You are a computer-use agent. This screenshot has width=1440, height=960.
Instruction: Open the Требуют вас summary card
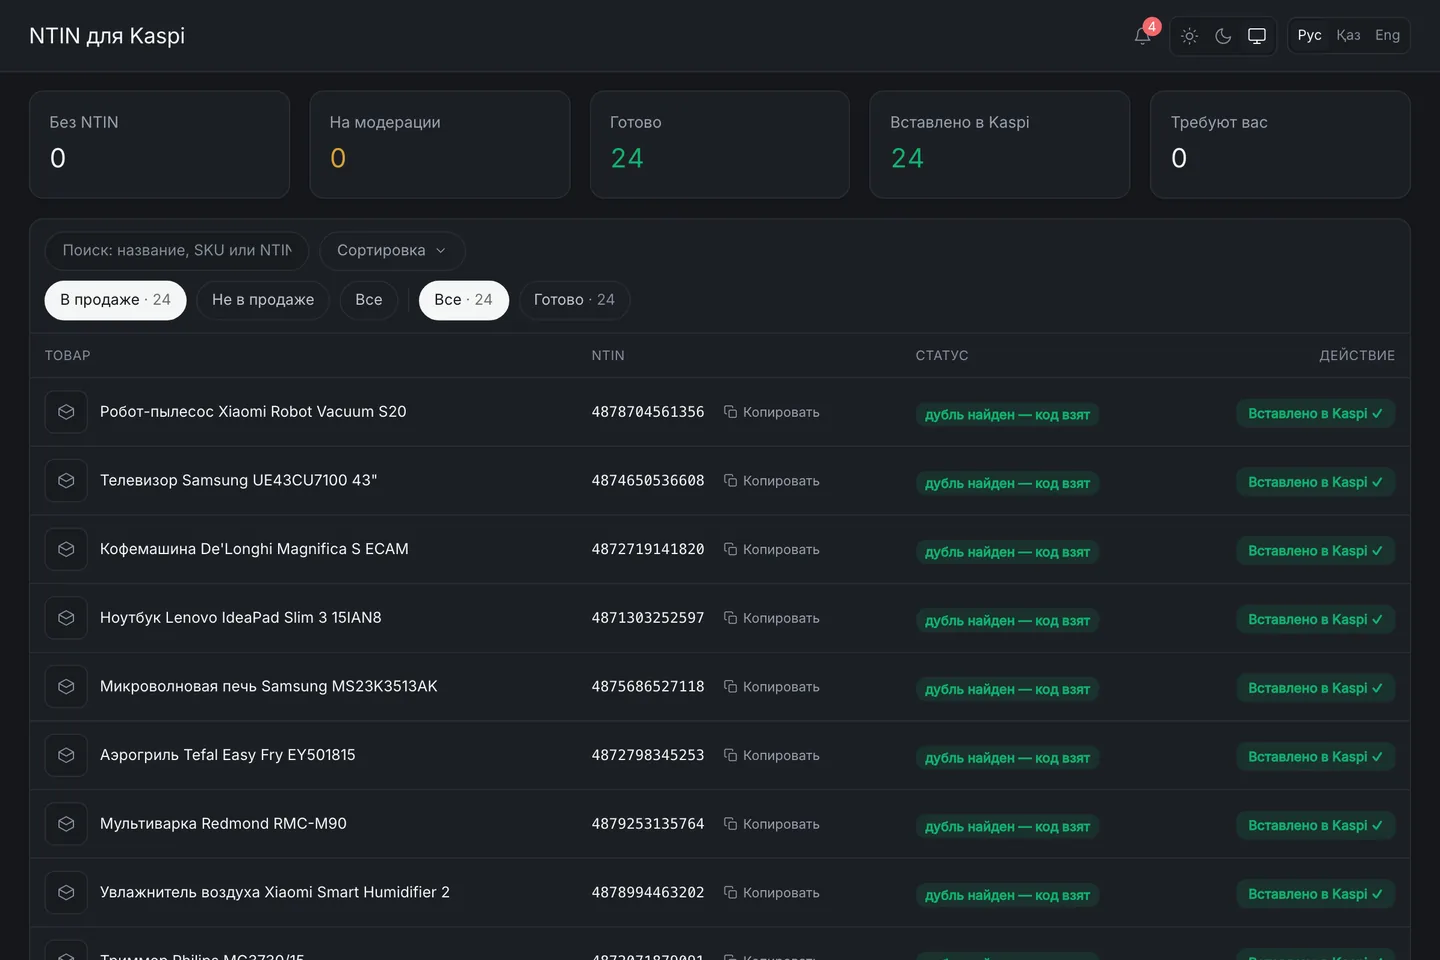(x=1280, y=145)
